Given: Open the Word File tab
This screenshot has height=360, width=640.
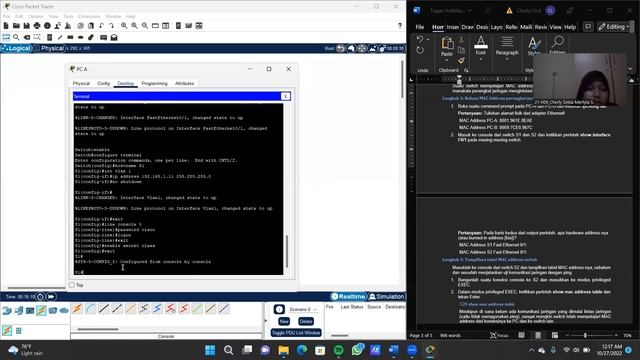Looking at the screenshot, I should tap(420, 27).
